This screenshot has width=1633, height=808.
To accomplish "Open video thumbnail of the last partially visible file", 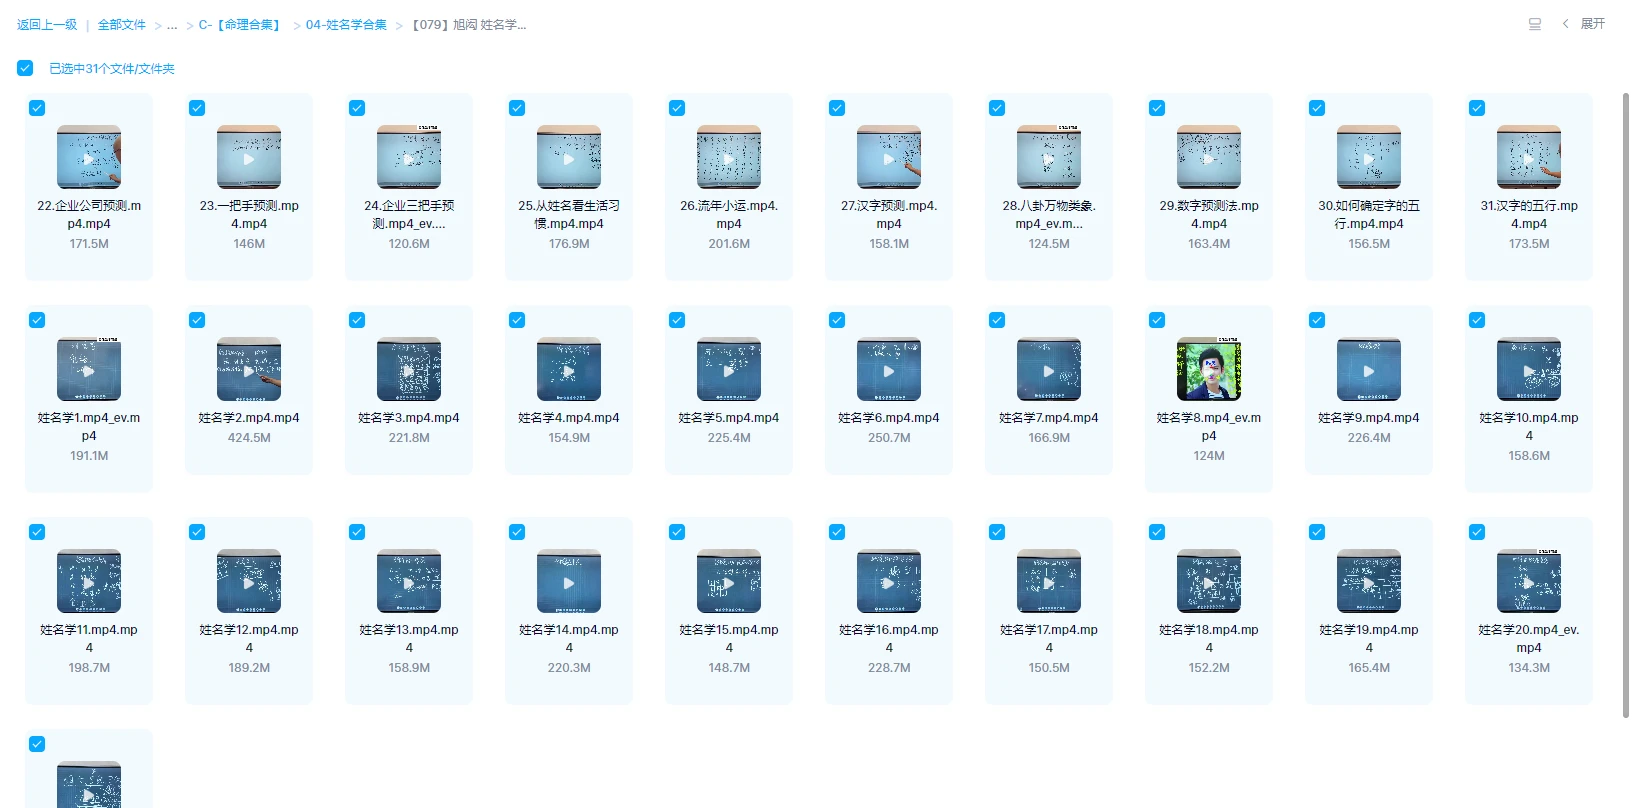I will click(x=89, y=784).
